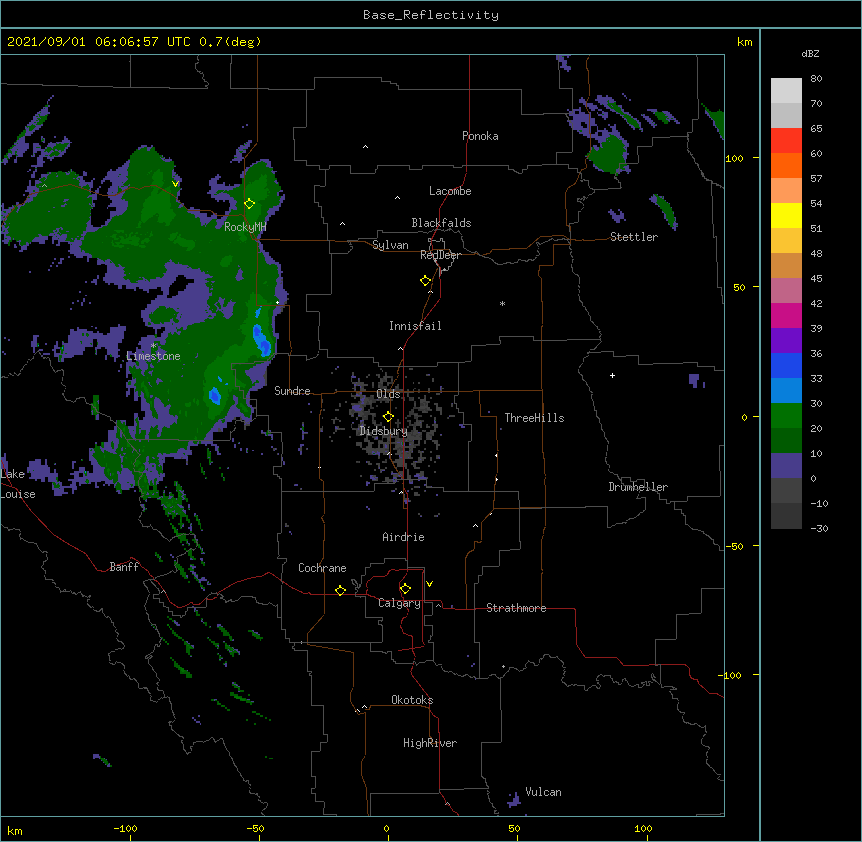
Task: Choose the purple-blue swatch beside legend value 10
Action: [x=786, y=466]
